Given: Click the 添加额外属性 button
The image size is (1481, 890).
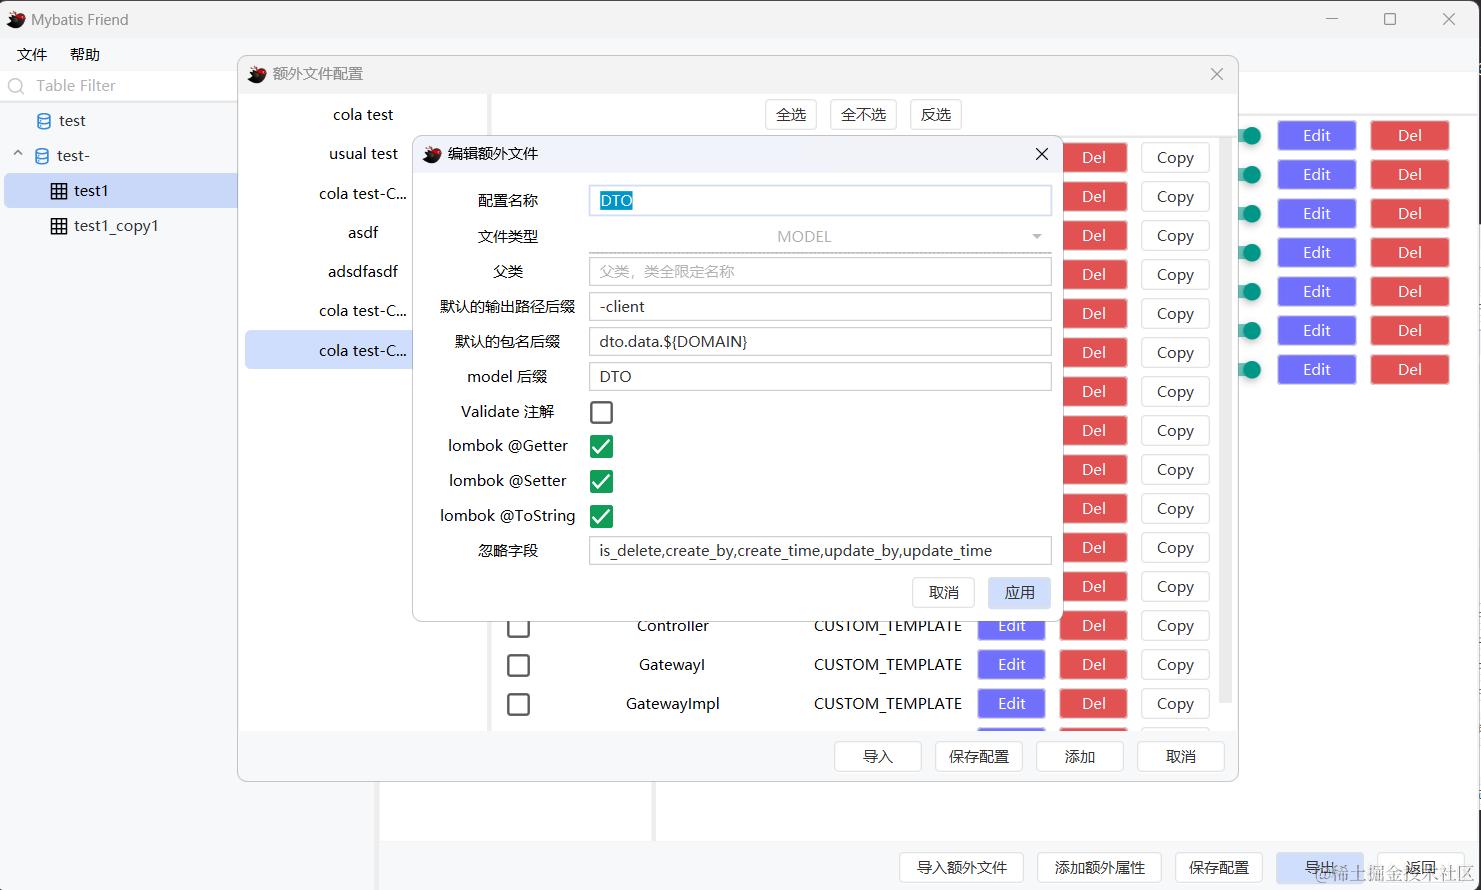Looking at the screenshot, I should click(x=1100, y=868).
